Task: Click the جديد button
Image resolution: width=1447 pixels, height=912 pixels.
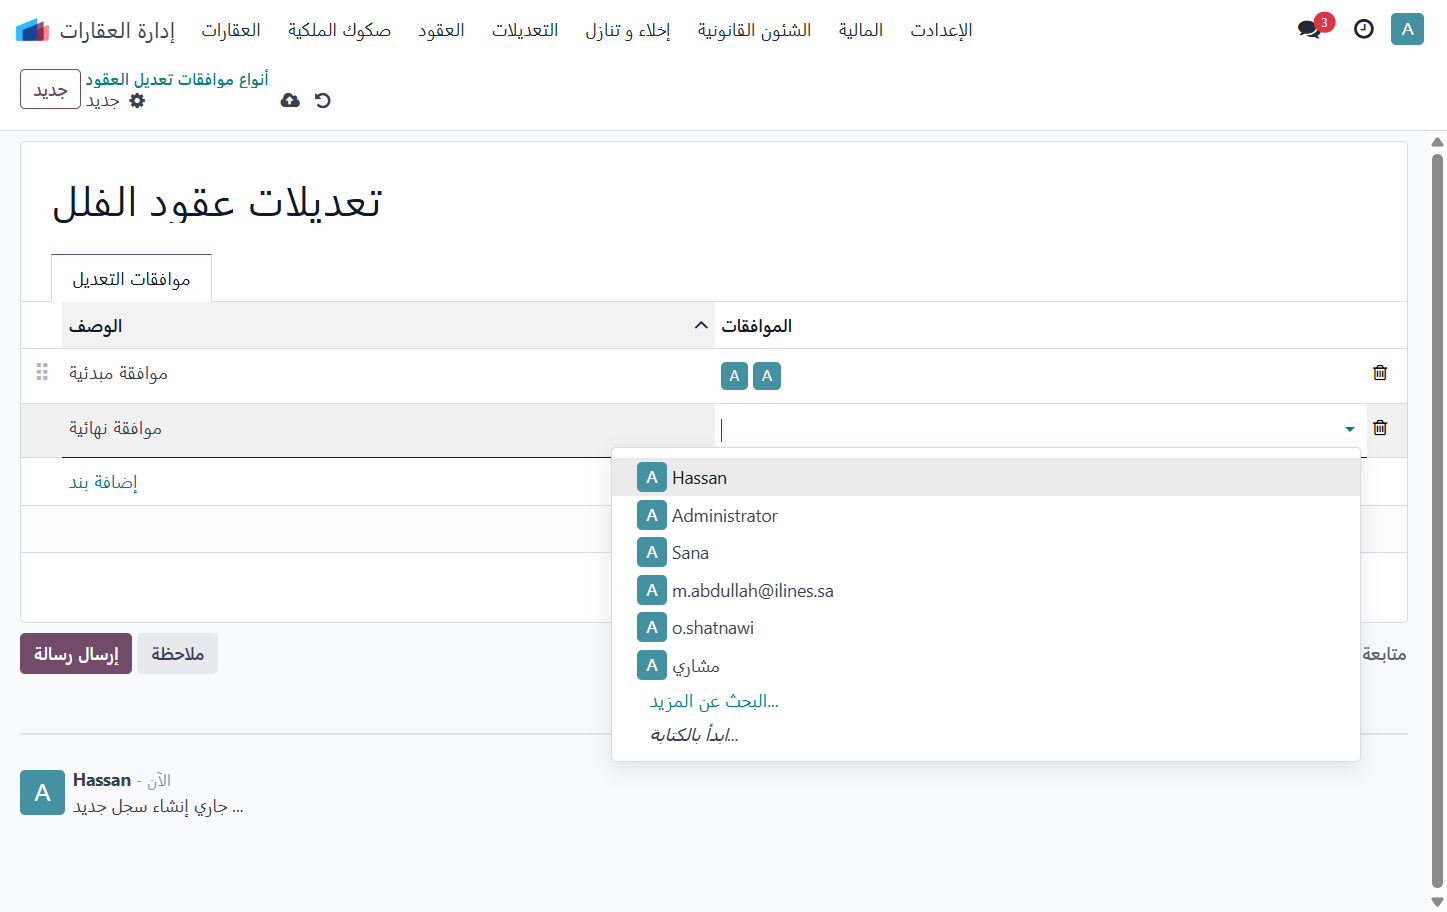Action: pyautogui.click(x=50, y=89)
